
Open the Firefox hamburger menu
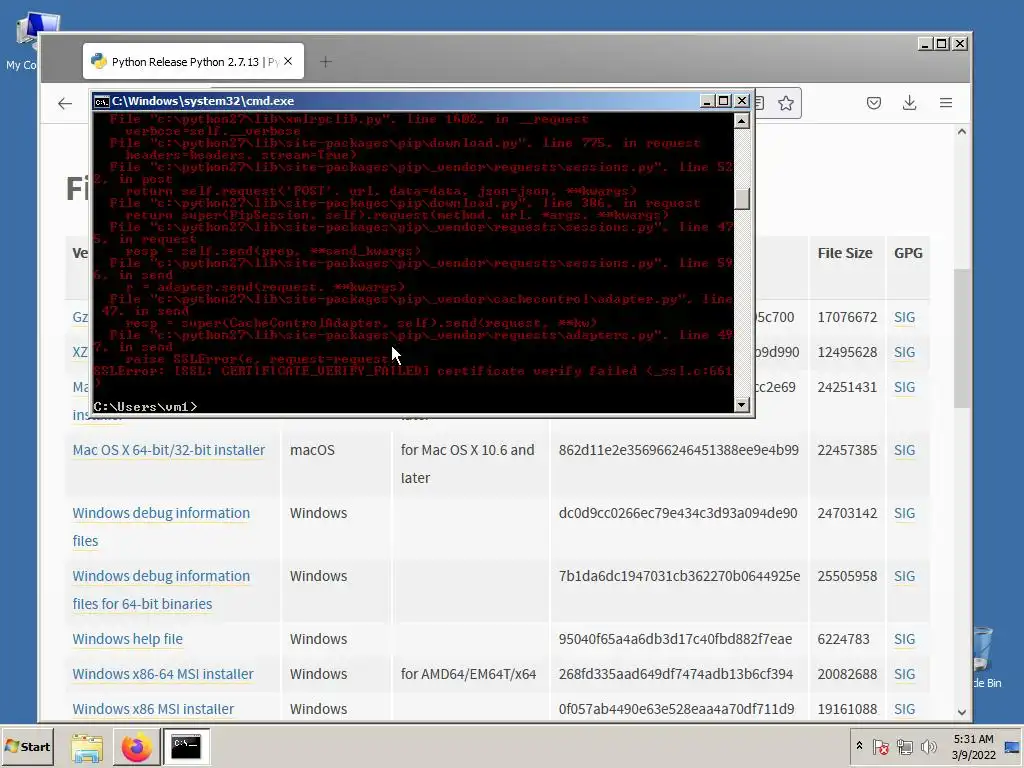(x=946, y=103)
